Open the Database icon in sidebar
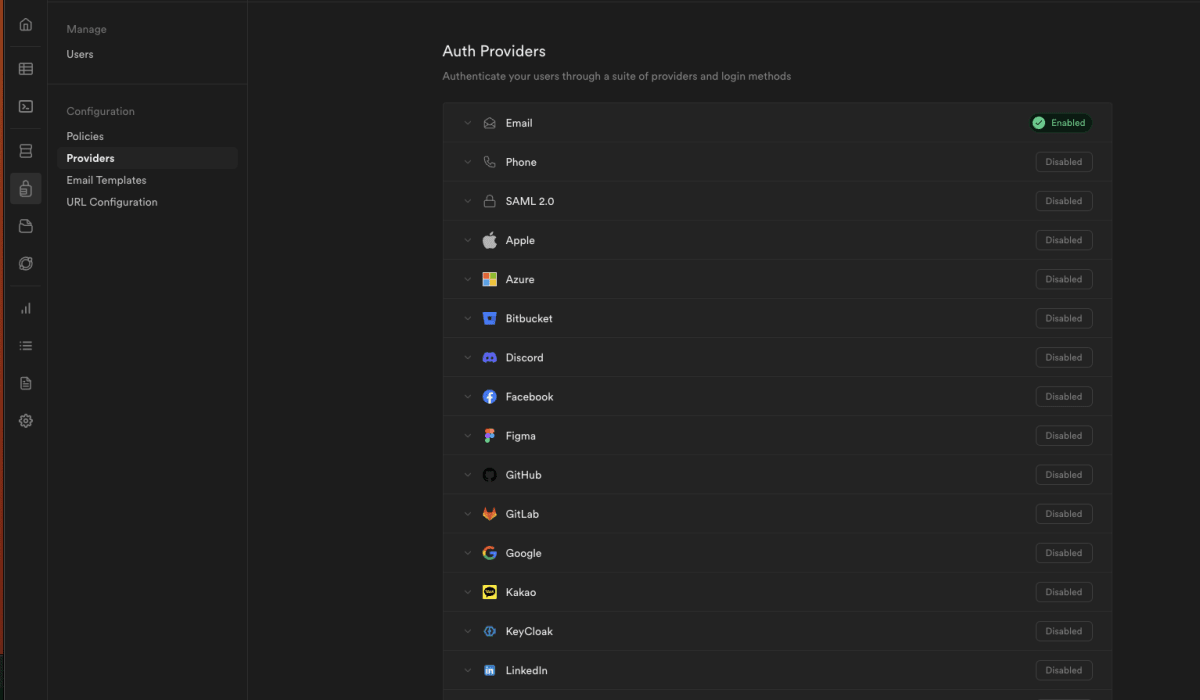The height and width of the screenshot is (700, 1200). (x=26, y=151)
